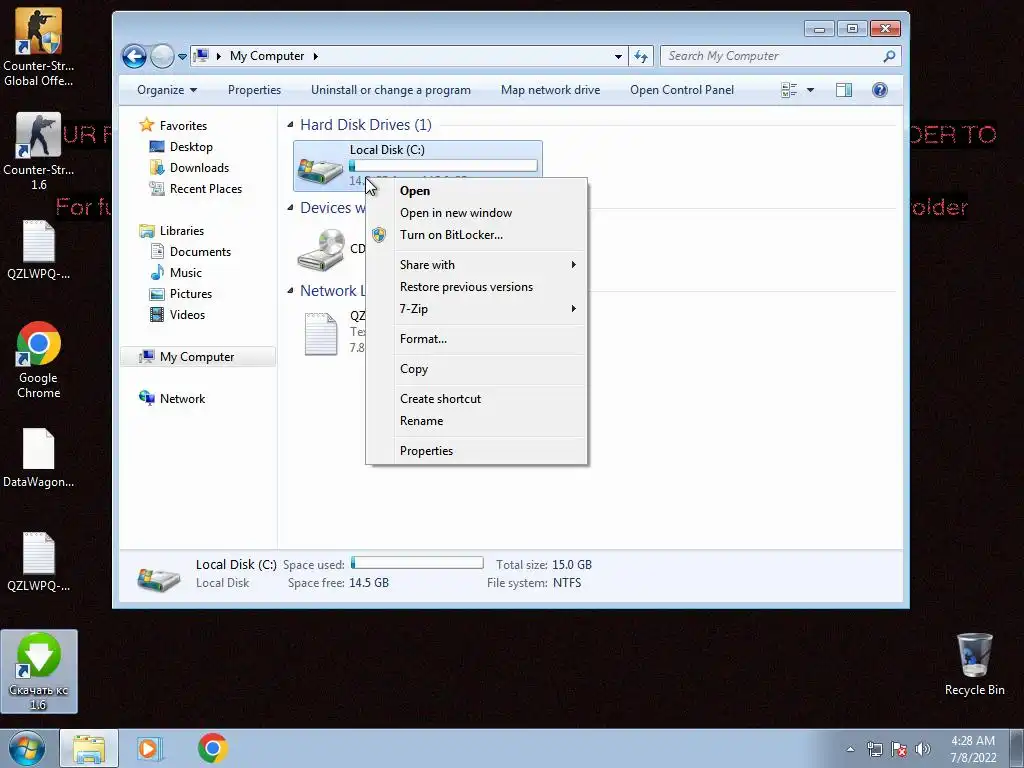Collapse the Devices group triangle
1024x768 pixels.
point(290,208)
